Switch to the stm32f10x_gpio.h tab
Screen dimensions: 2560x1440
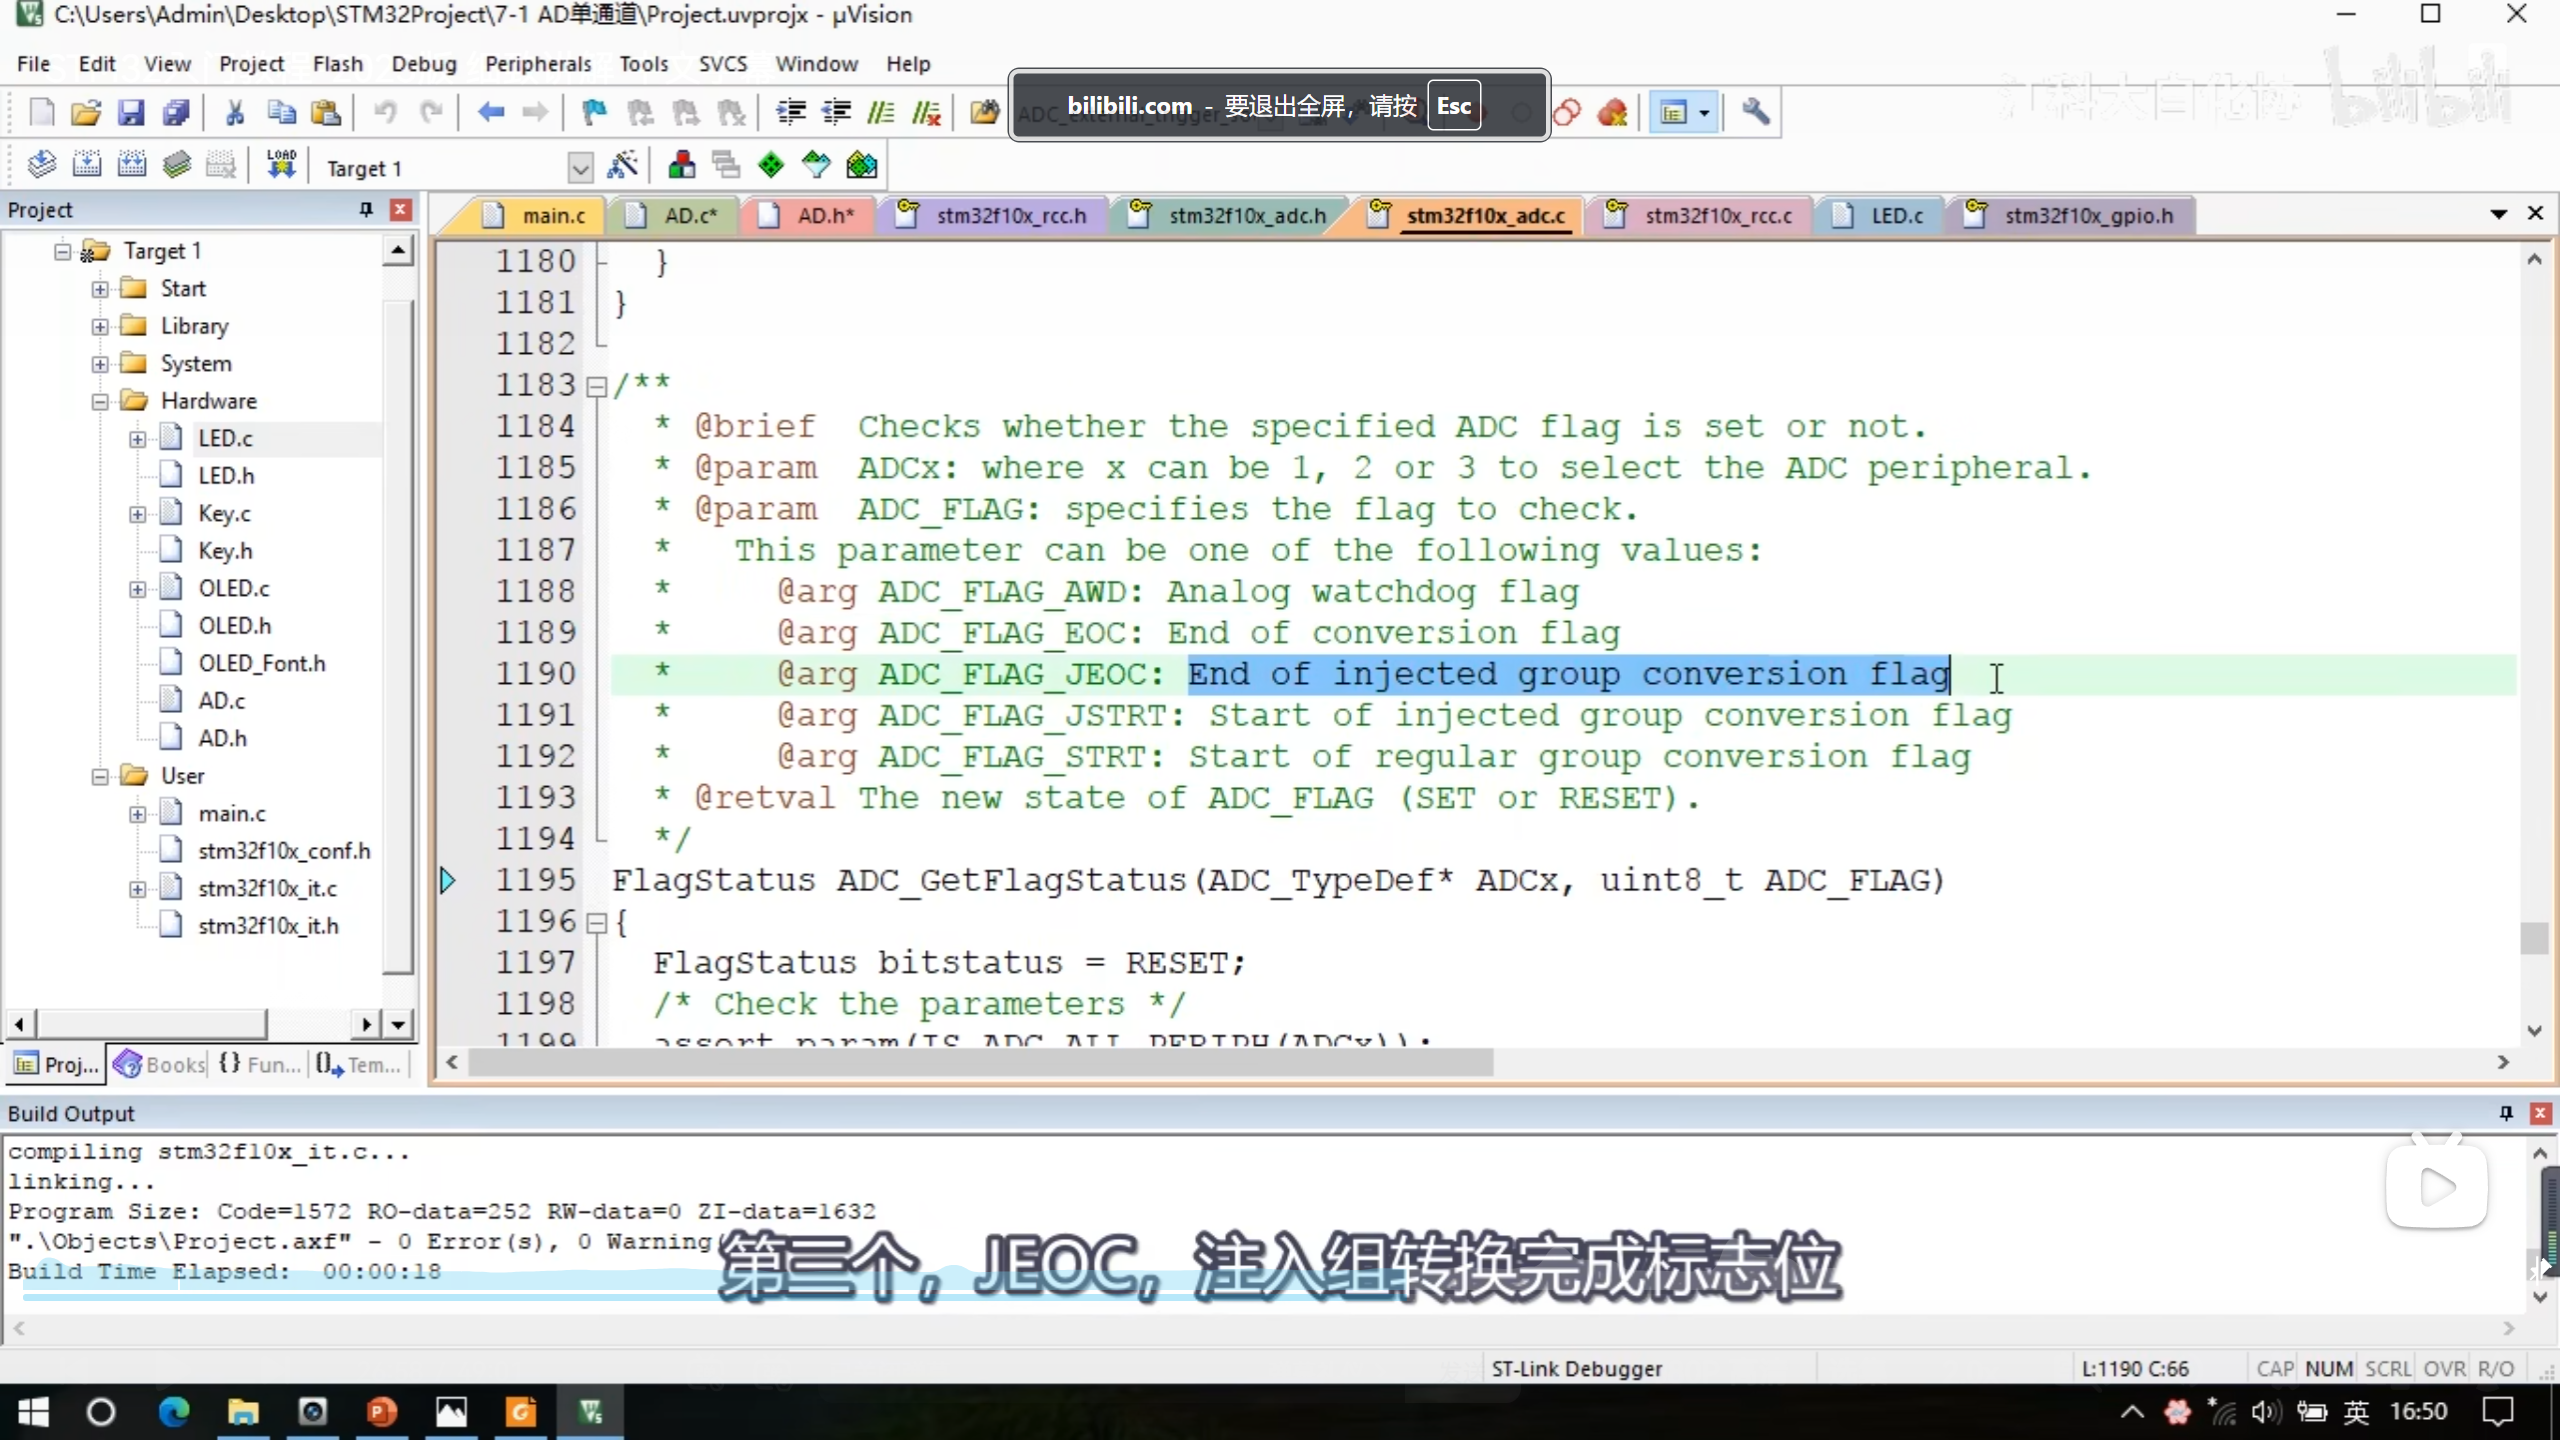(x=2070, y=215)
